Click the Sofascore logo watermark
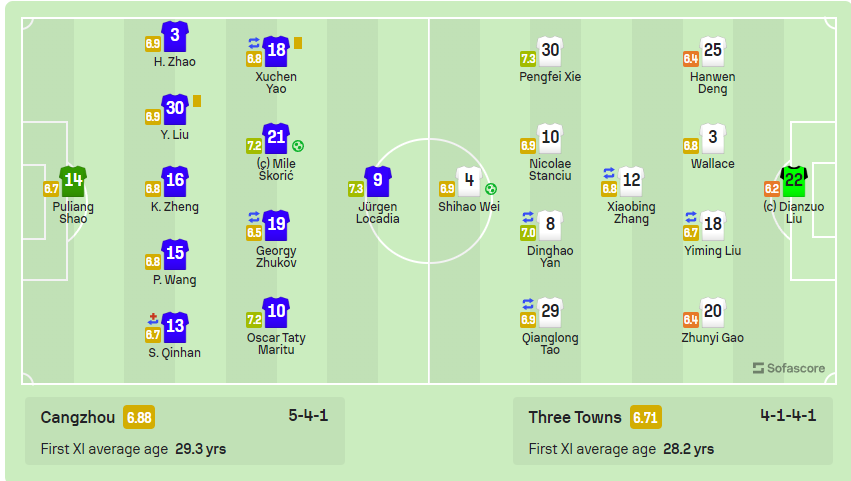This screenshot has width=851, height=481. [x=789, y=368]
